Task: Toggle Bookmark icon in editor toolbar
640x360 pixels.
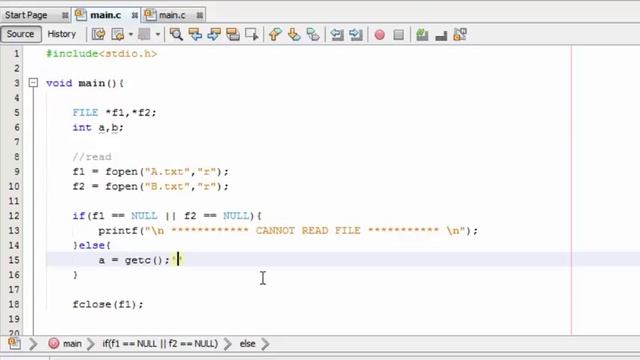Action: [x=313, y=34]
